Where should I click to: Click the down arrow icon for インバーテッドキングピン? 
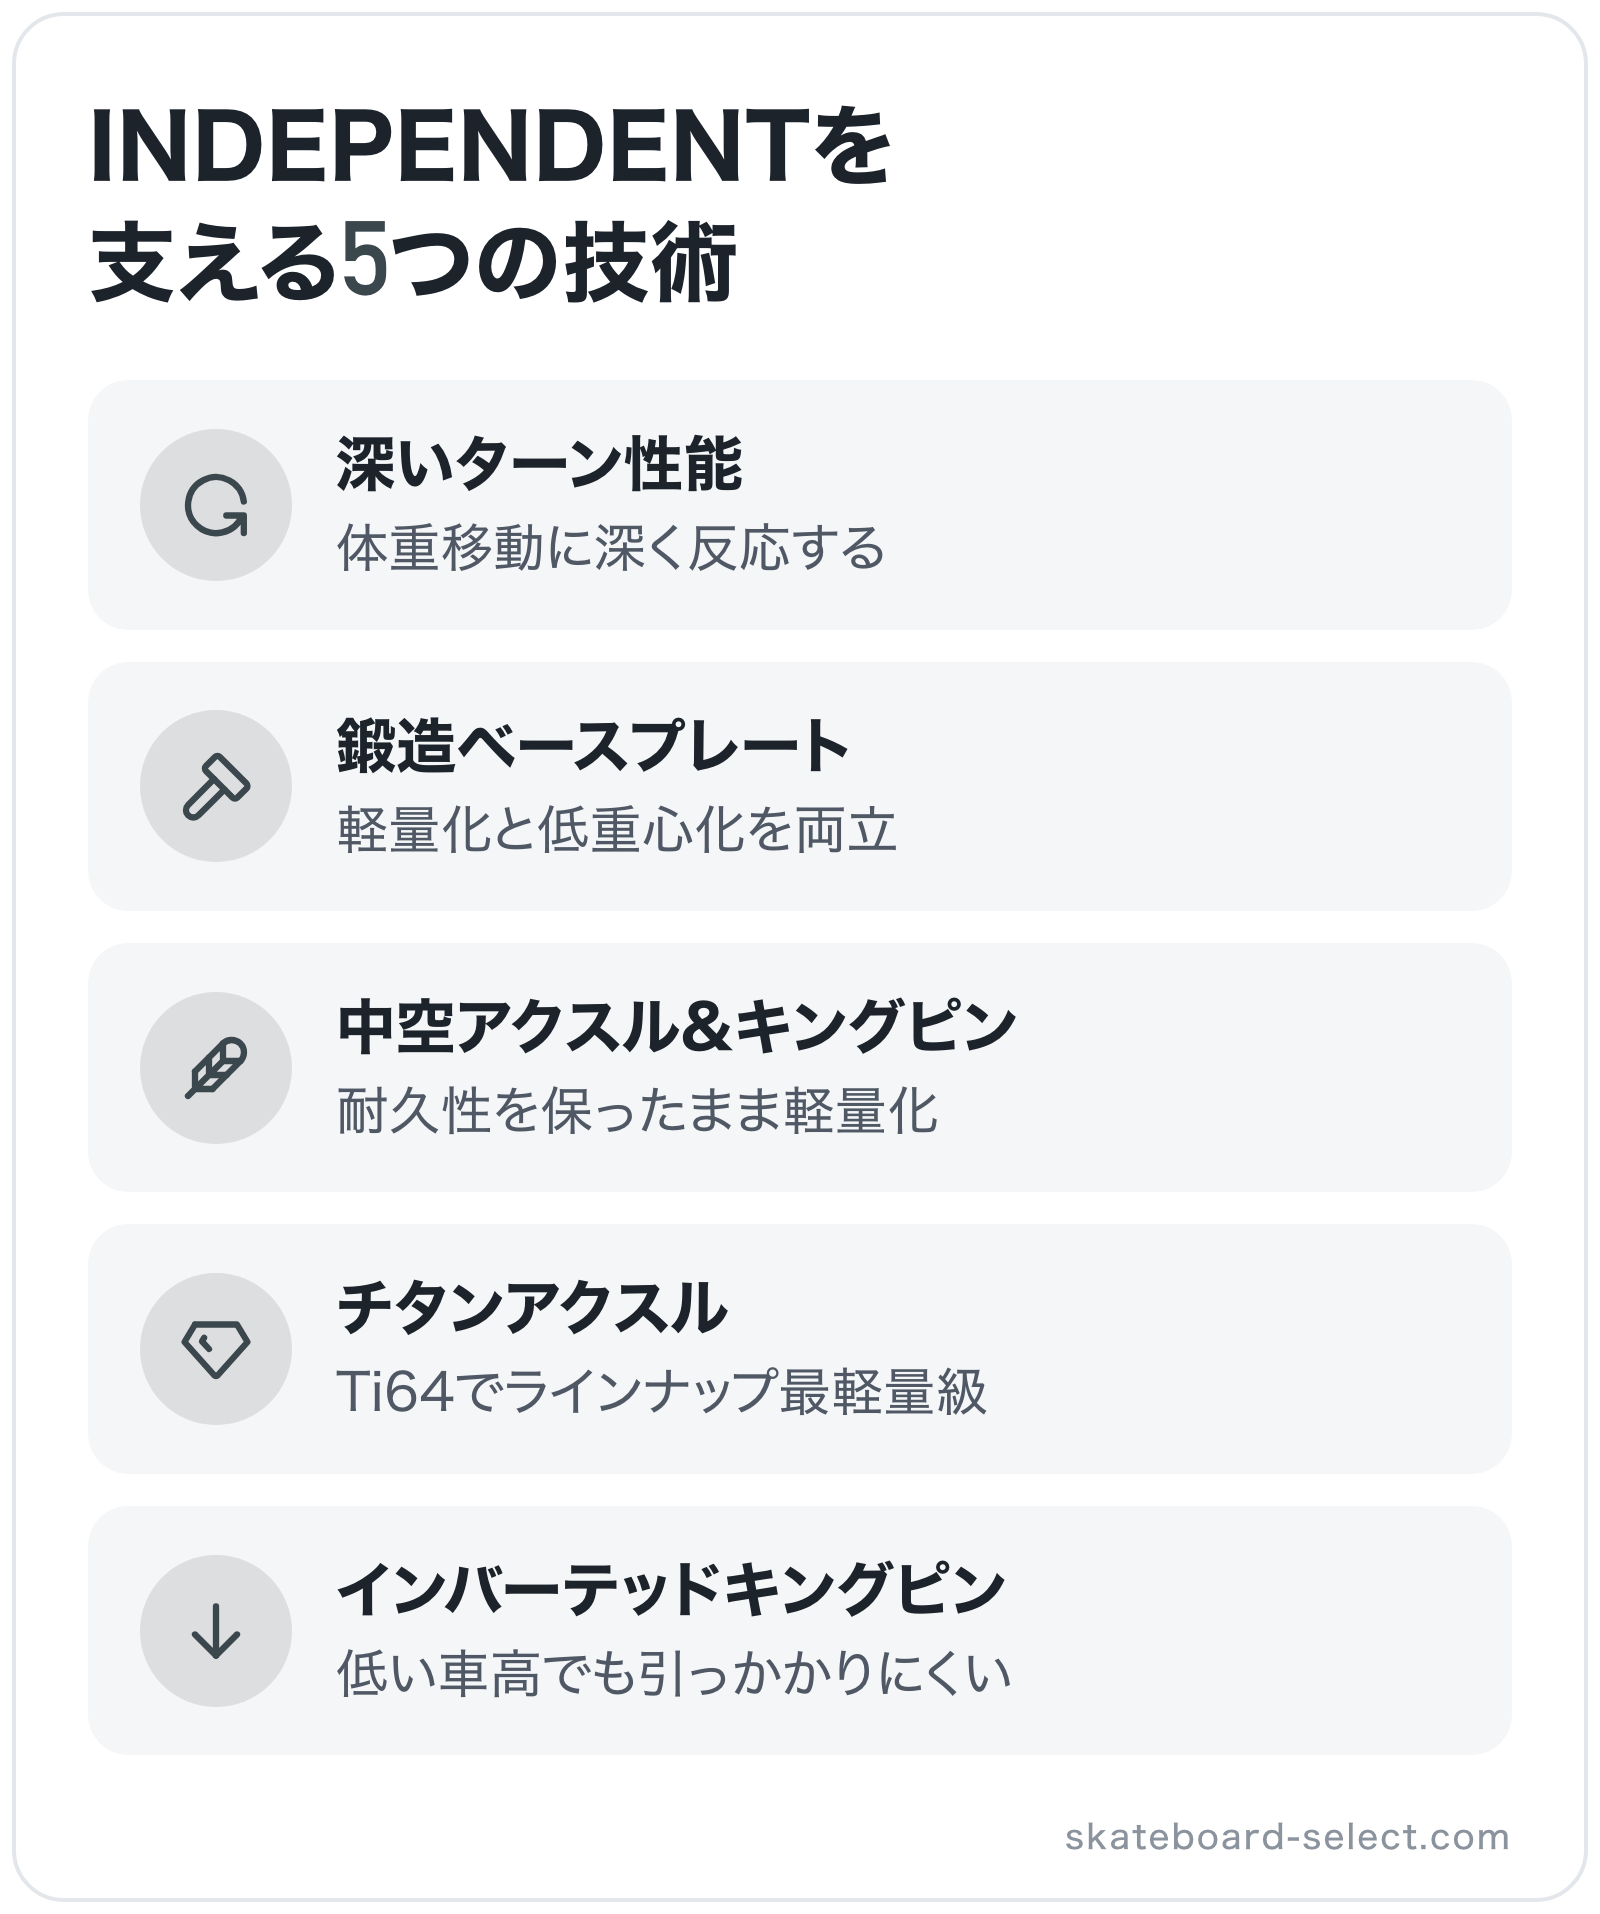[x=216, y=1630]
